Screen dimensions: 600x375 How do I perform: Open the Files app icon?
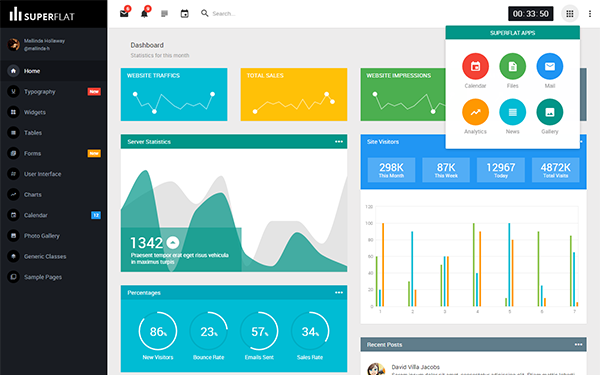point(512,66)
